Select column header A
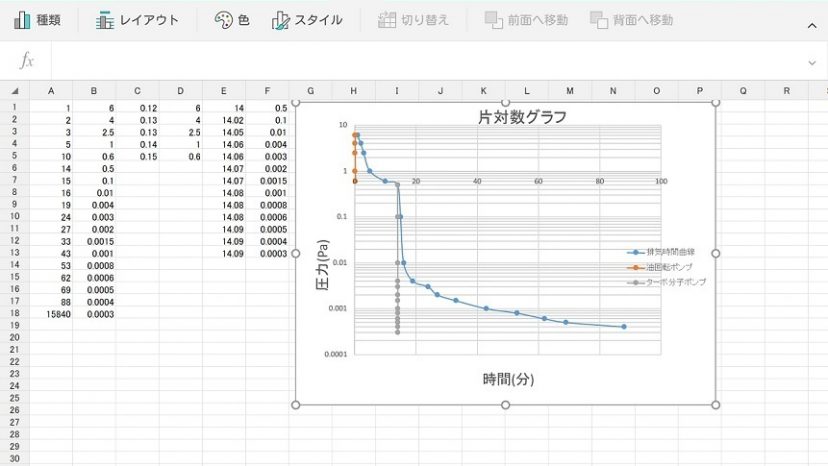Screen dimensions: 828x466 pos(50,91)
